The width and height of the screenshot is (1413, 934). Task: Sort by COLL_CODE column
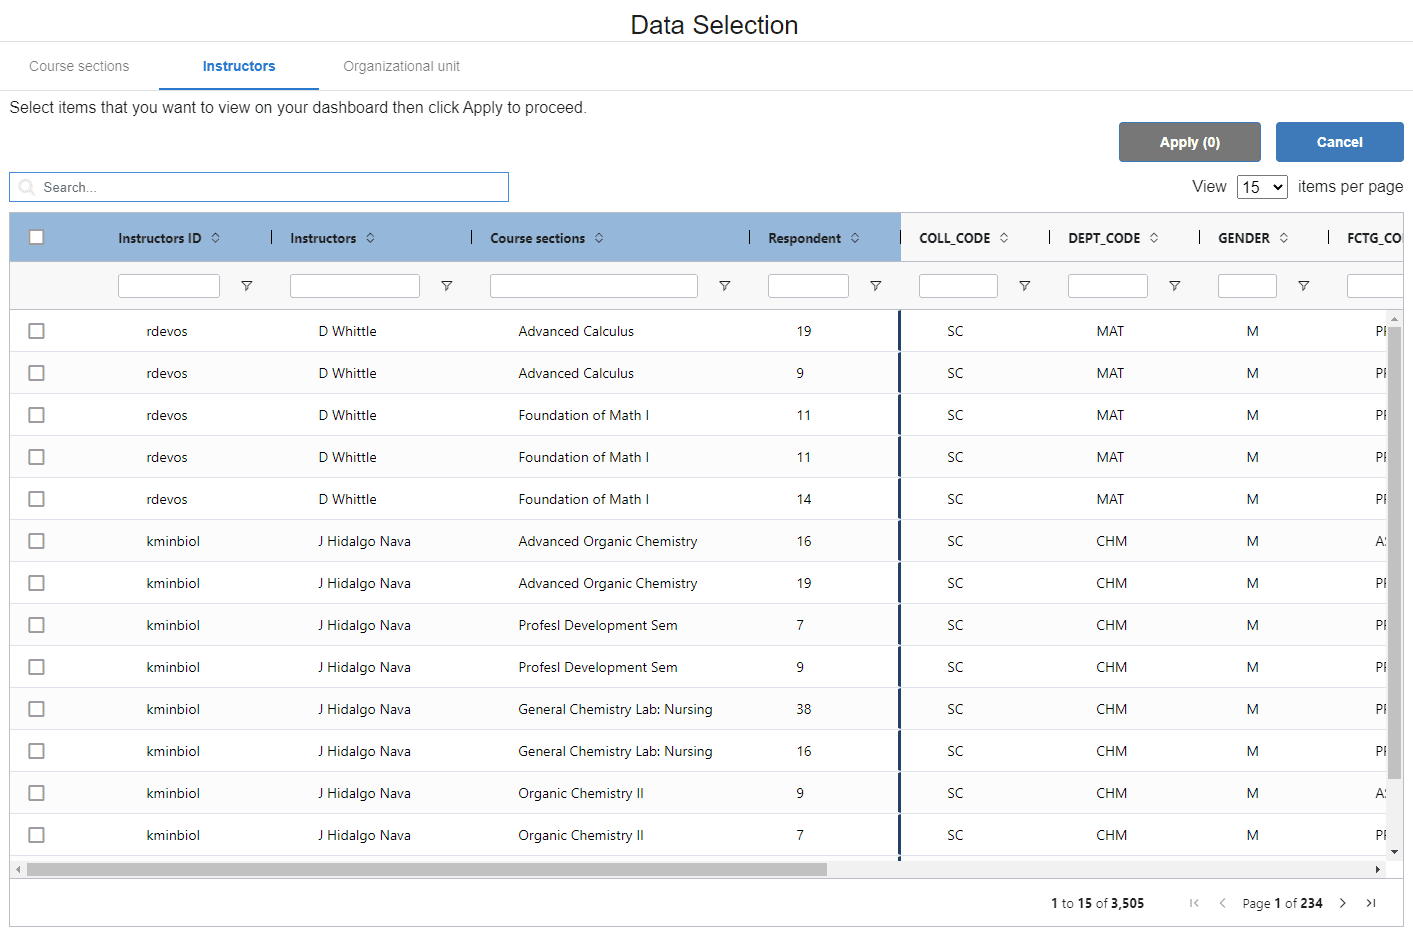1004,238
